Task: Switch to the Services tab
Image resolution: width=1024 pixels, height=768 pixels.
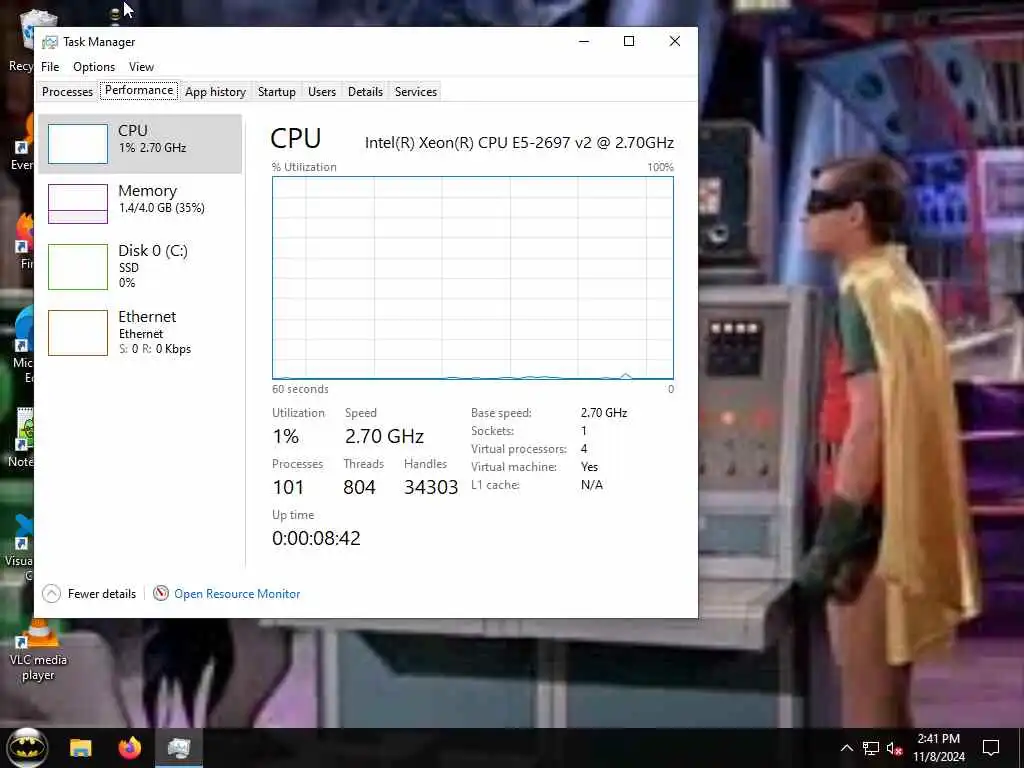Action: [x=415, y=91]
